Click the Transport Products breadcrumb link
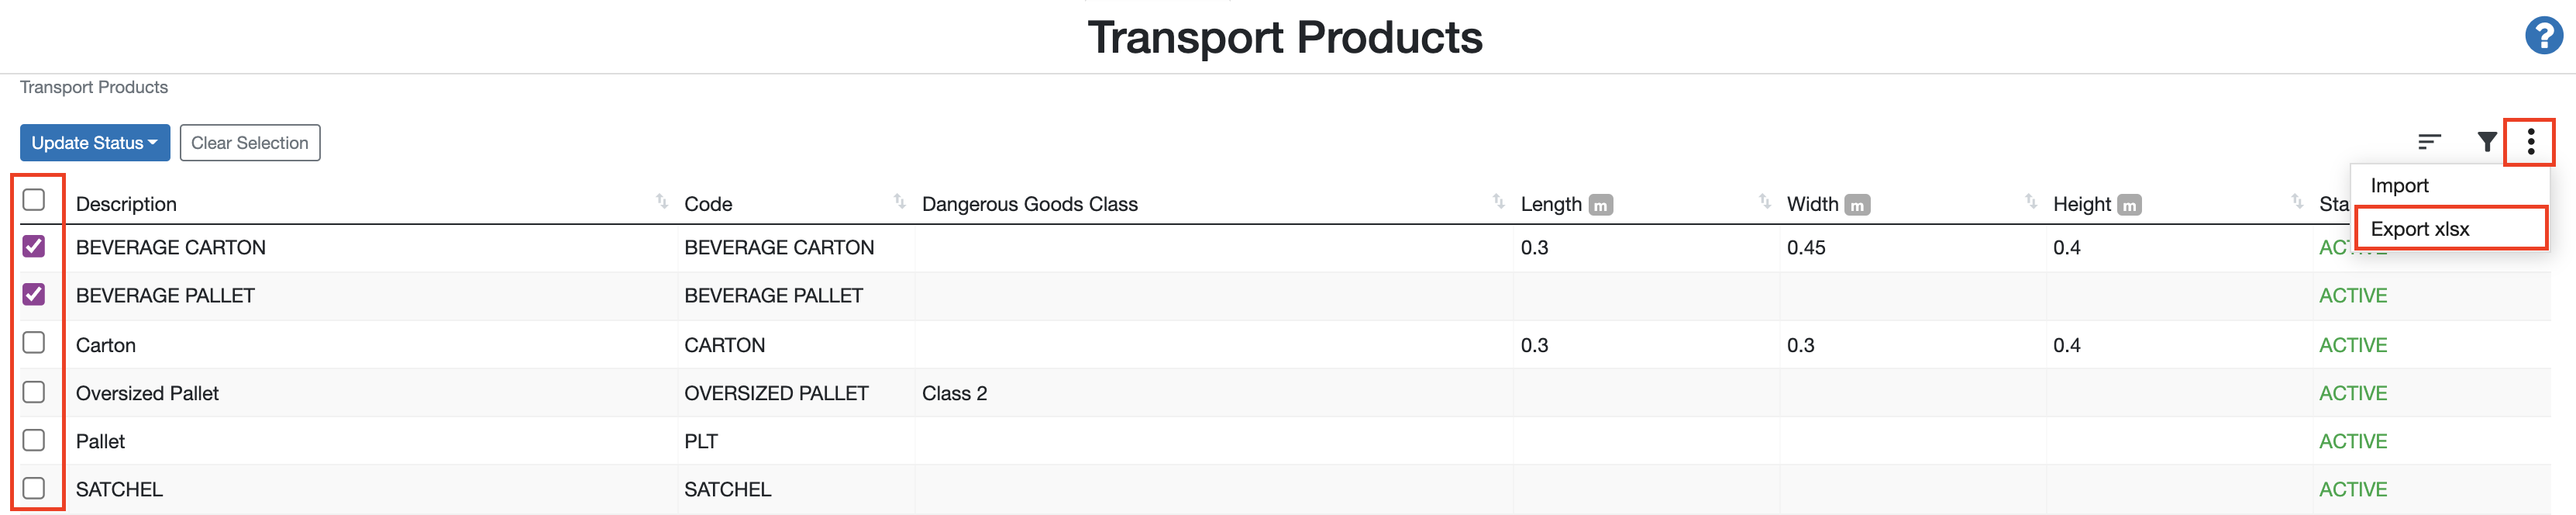 pos(93,87)
